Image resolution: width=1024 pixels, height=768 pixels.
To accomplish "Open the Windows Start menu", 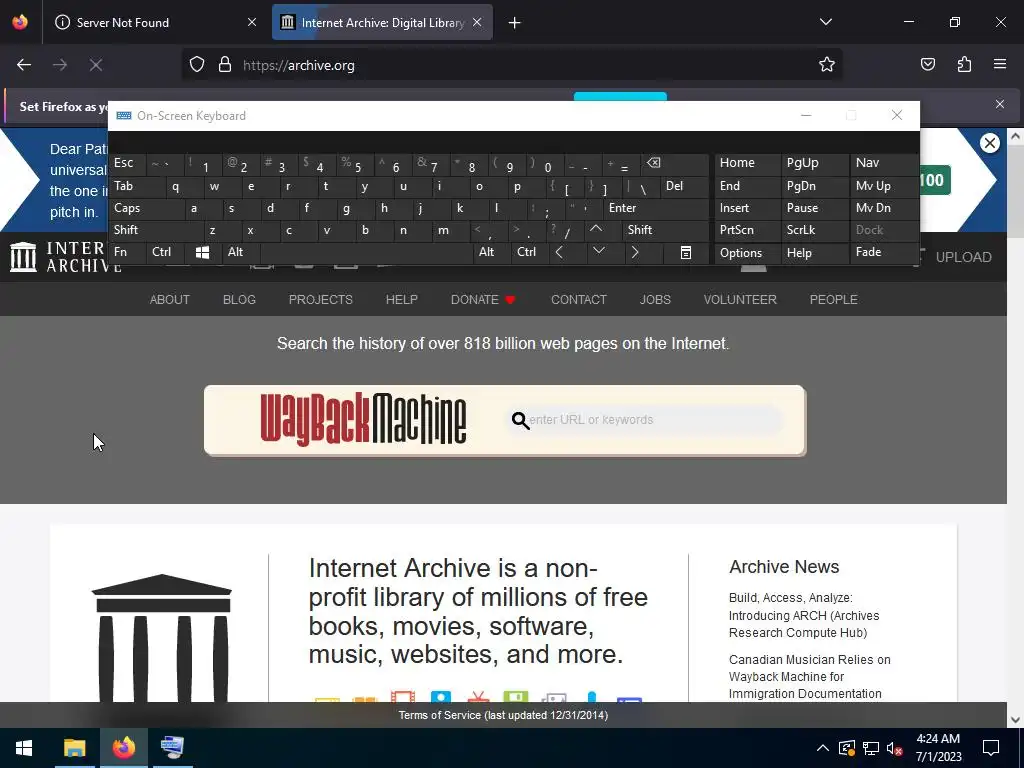I will (x=24, y=748).
